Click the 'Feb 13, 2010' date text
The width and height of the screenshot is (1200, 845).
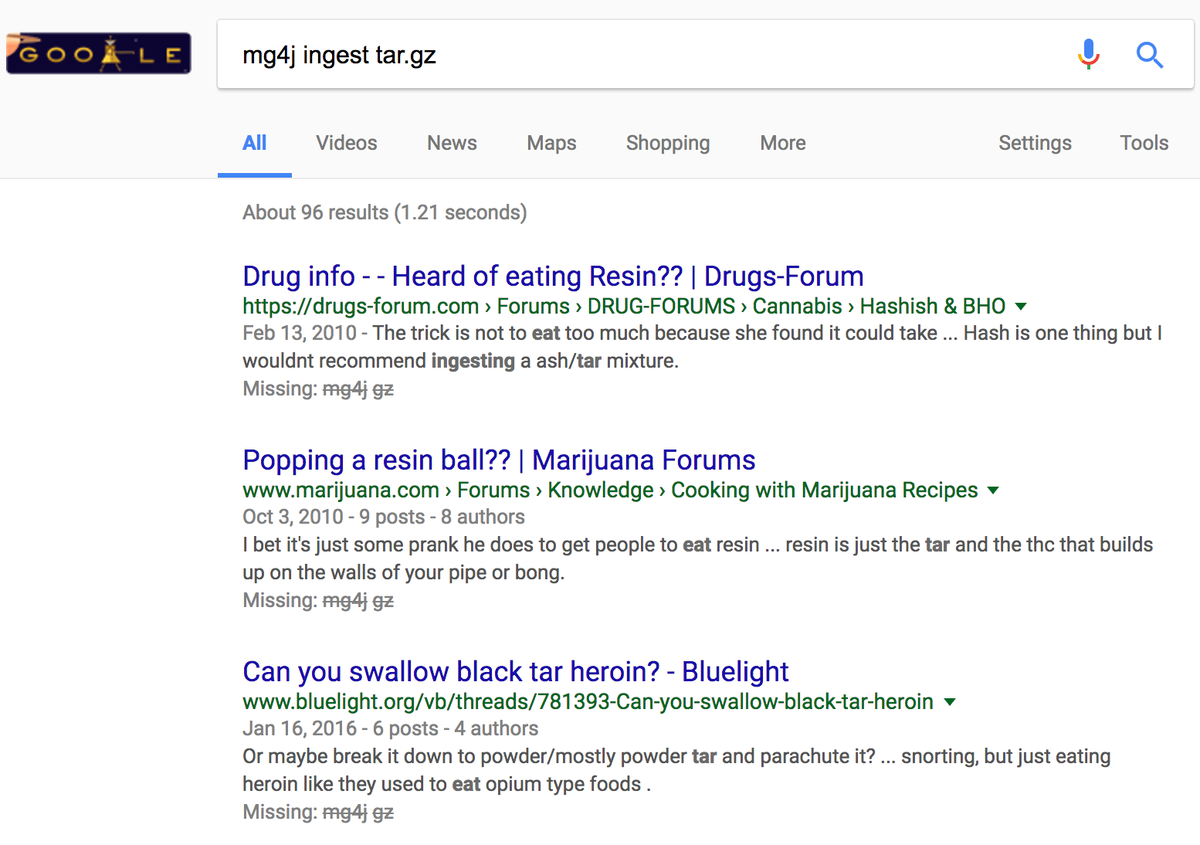pyautogui.click(x=300, y=333)
